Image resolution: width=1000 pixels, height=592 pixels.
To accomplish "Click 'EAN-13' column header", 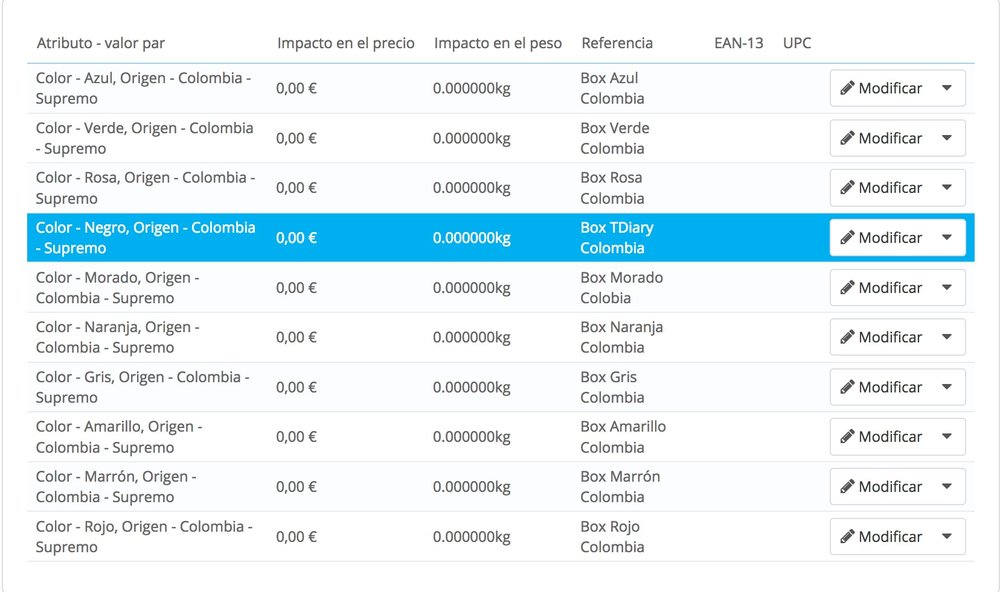I will [x=739, y=43].
